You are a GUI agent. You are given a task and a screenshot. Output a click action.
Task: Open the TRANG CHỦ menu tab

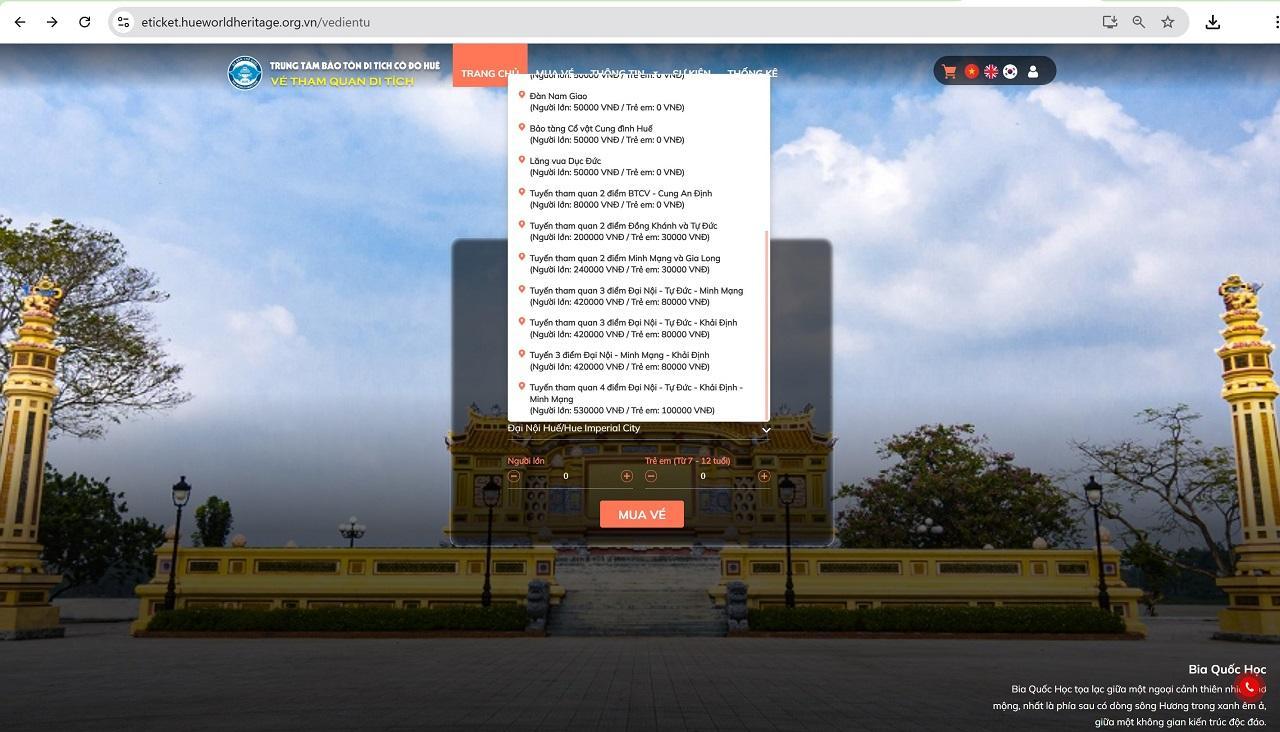click(x=489, y=73)
